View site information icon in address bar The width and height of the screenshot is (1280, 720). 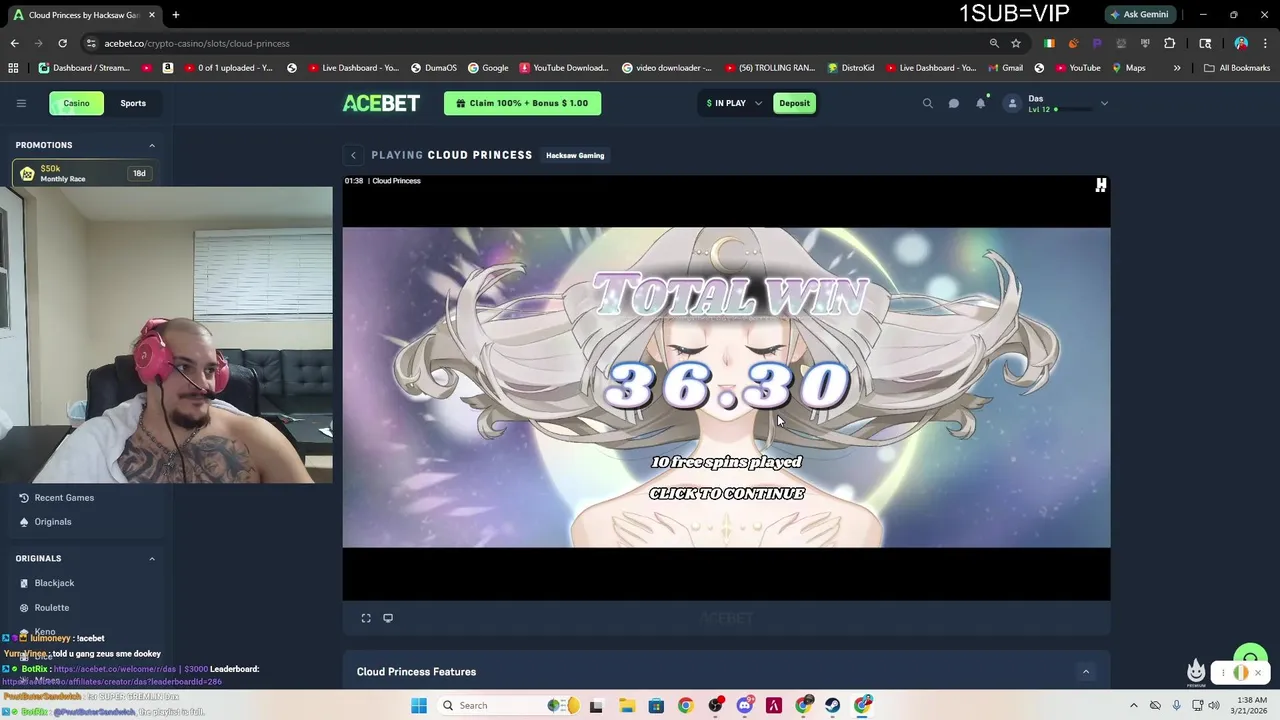click(91, 43)
